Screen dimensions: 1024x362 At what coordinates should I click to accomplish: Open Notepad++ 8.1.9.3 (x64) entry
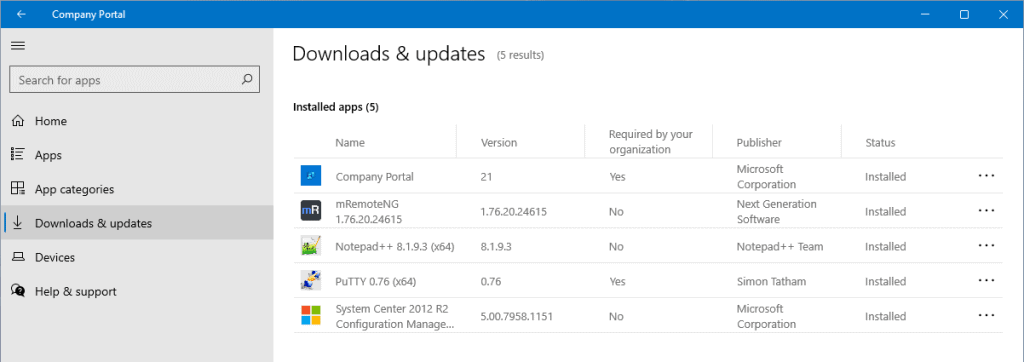point(394,246)
